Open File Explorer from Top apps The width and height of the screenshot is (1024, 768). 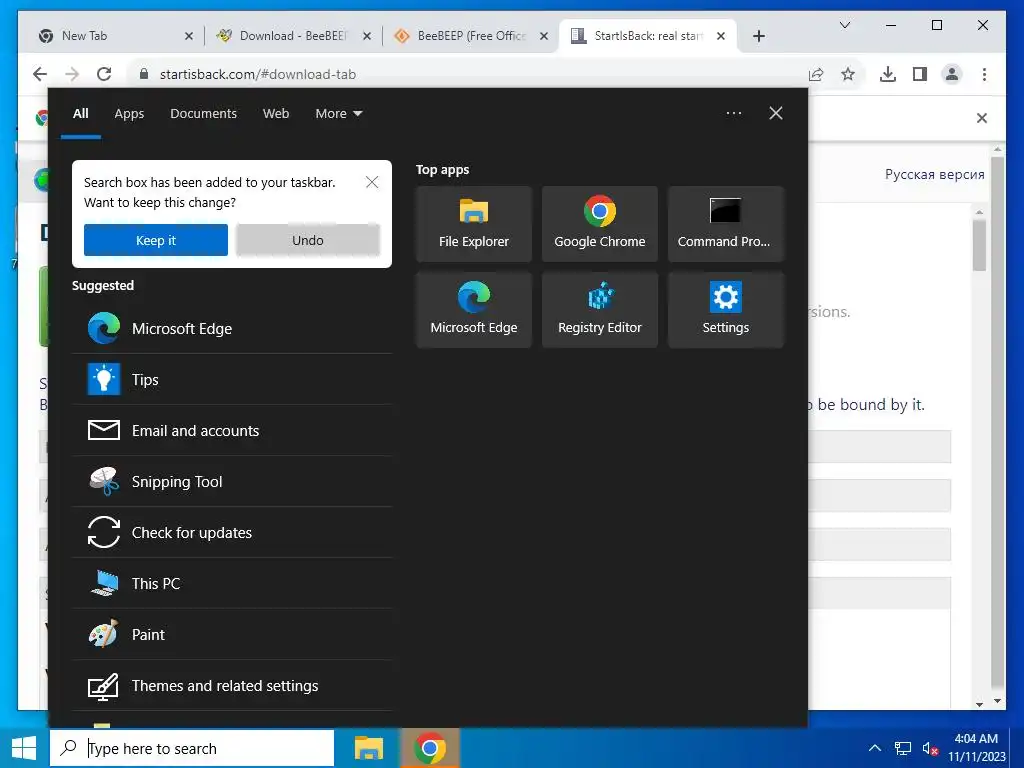[x=473, y=224]
